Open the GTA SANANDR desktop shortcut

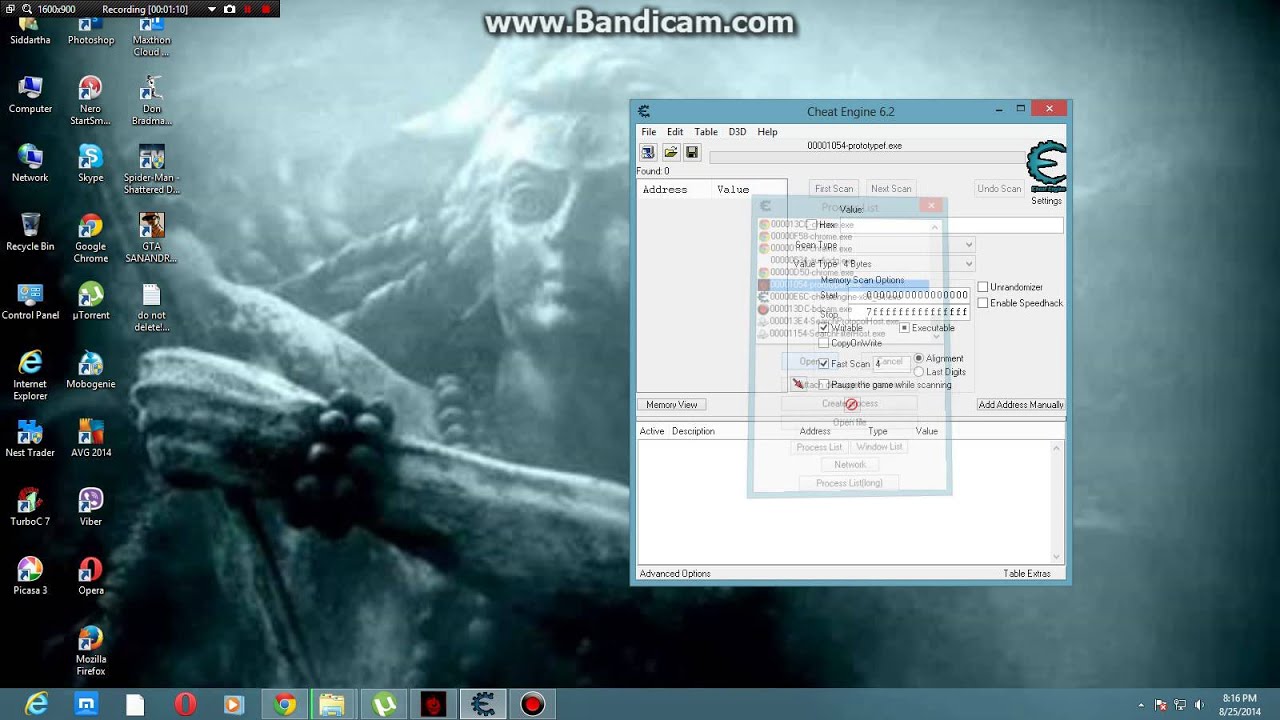[151, 238]
